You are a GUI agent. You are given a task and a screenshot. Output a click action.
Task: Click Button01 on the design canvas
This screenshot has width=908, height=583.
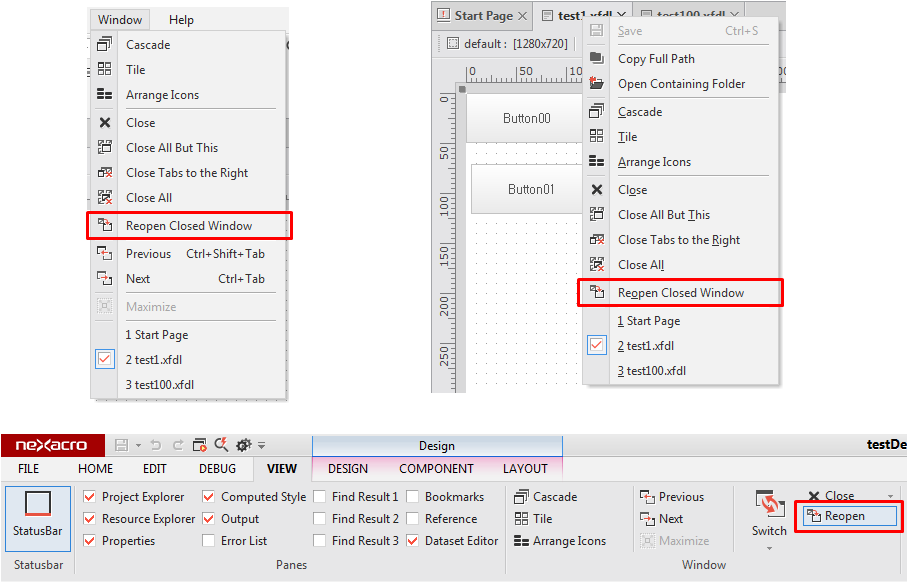click(x=530, y=189)
